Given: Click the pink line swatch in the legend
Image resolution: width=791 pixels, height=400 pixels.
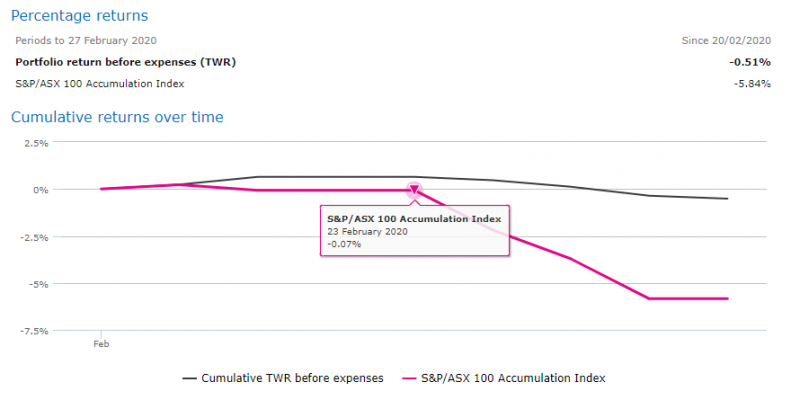Looking at the screenshot, I should click(x=407, y=378).
